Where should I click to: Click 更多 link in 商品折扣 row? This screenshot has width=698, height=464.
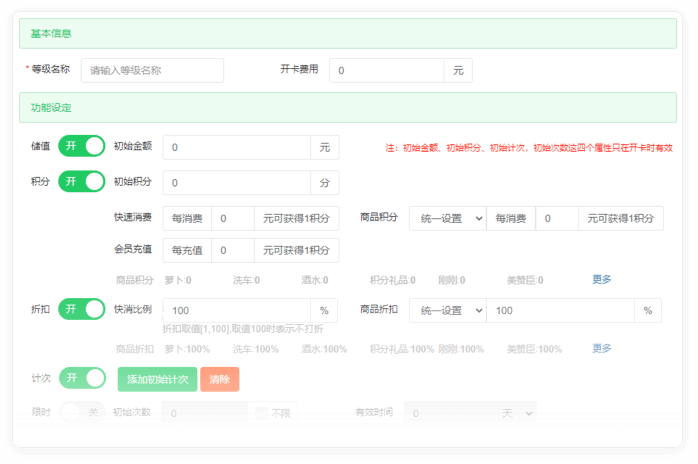pos(601,348)
